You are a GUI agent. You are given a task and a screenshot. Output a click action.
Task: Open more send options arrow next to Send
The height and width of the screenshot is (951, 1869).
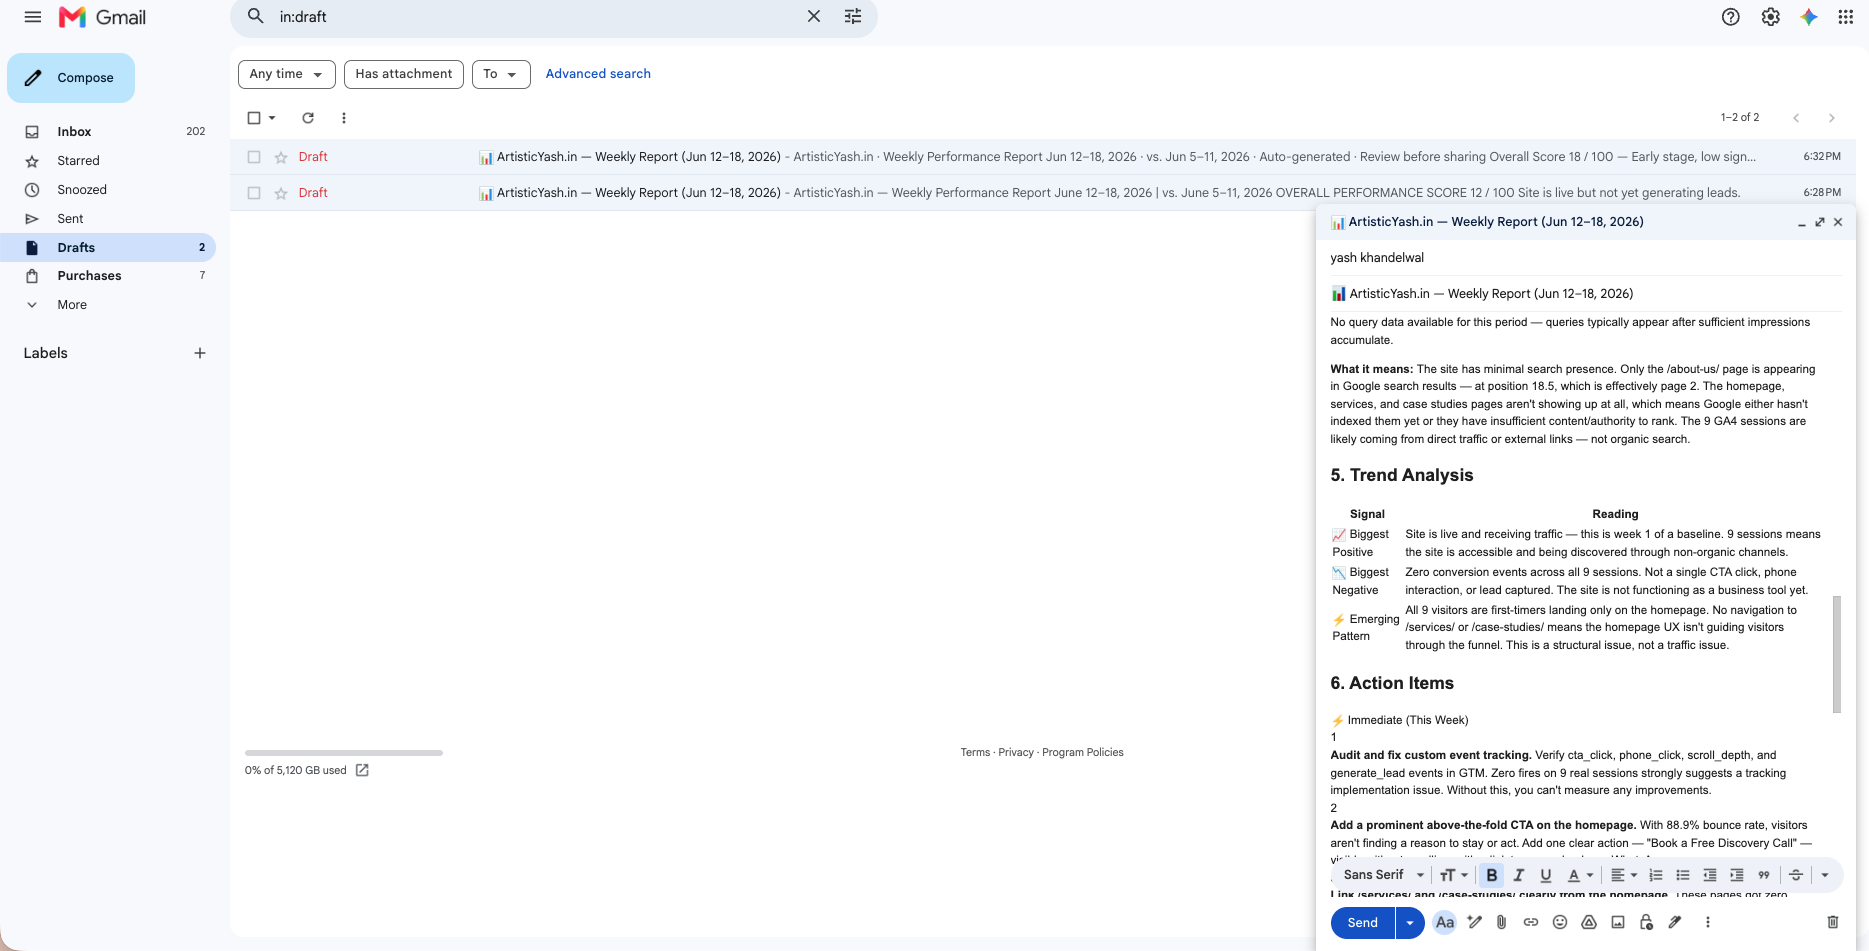[1410, 922]
